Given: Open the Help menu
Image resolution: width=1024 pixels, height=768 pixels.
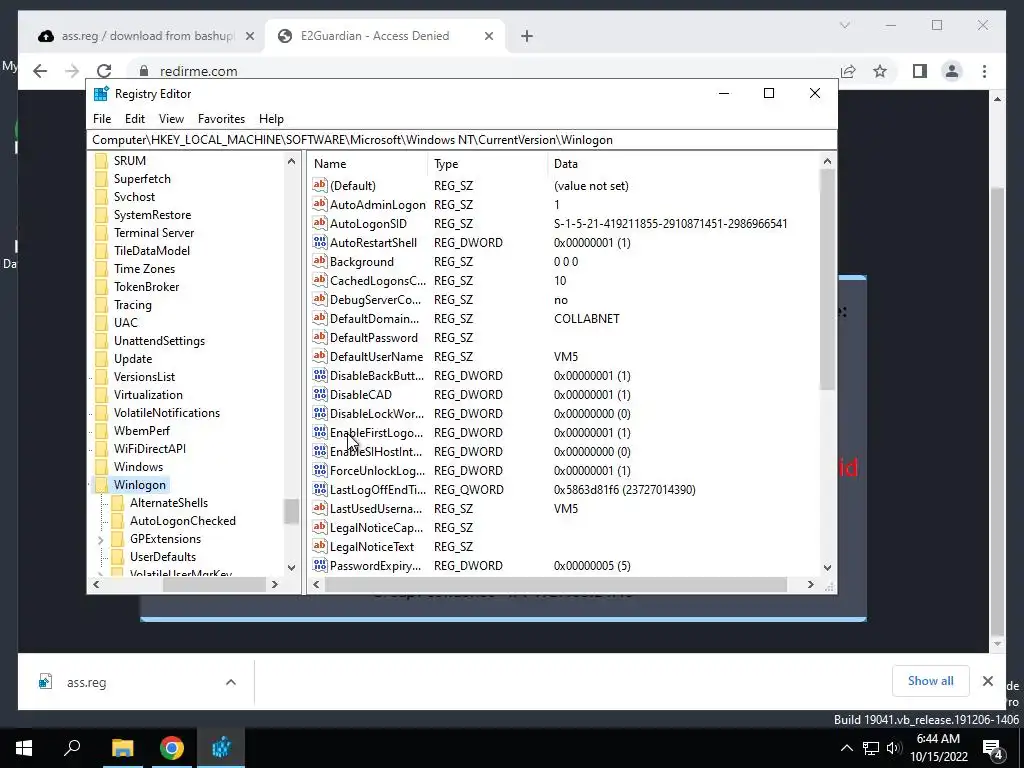Looking at the screenshot, I should pos(271,119).
